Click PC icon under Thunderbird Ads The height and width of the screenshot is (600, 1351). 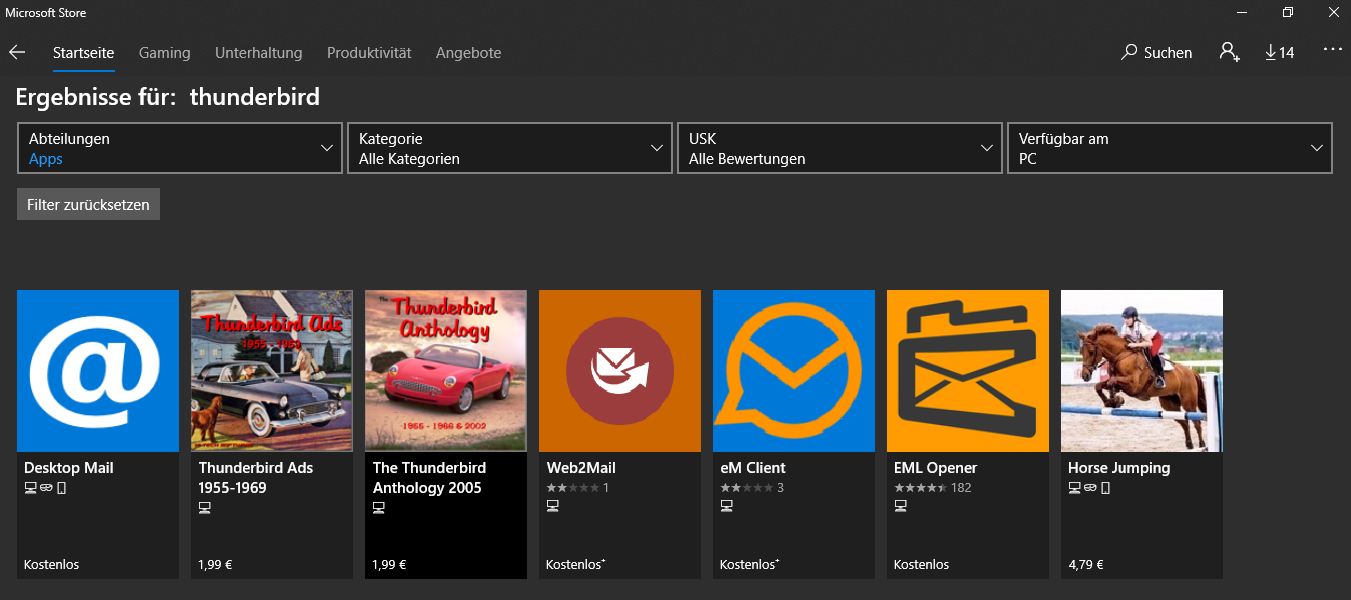point(205,508)
